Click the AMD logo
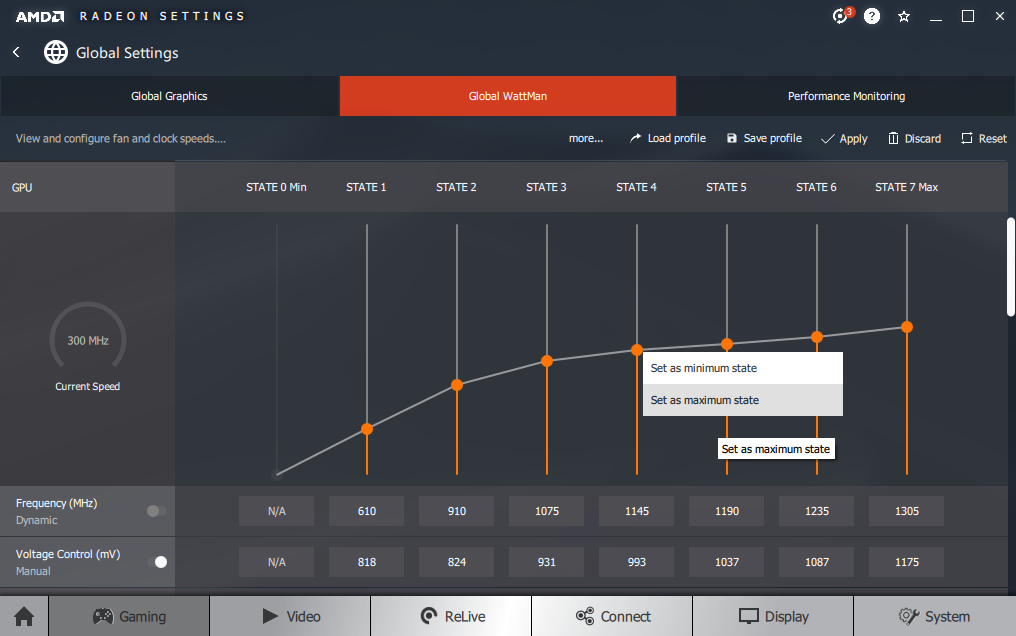The image size is (1016, 636). click(40, 16)
